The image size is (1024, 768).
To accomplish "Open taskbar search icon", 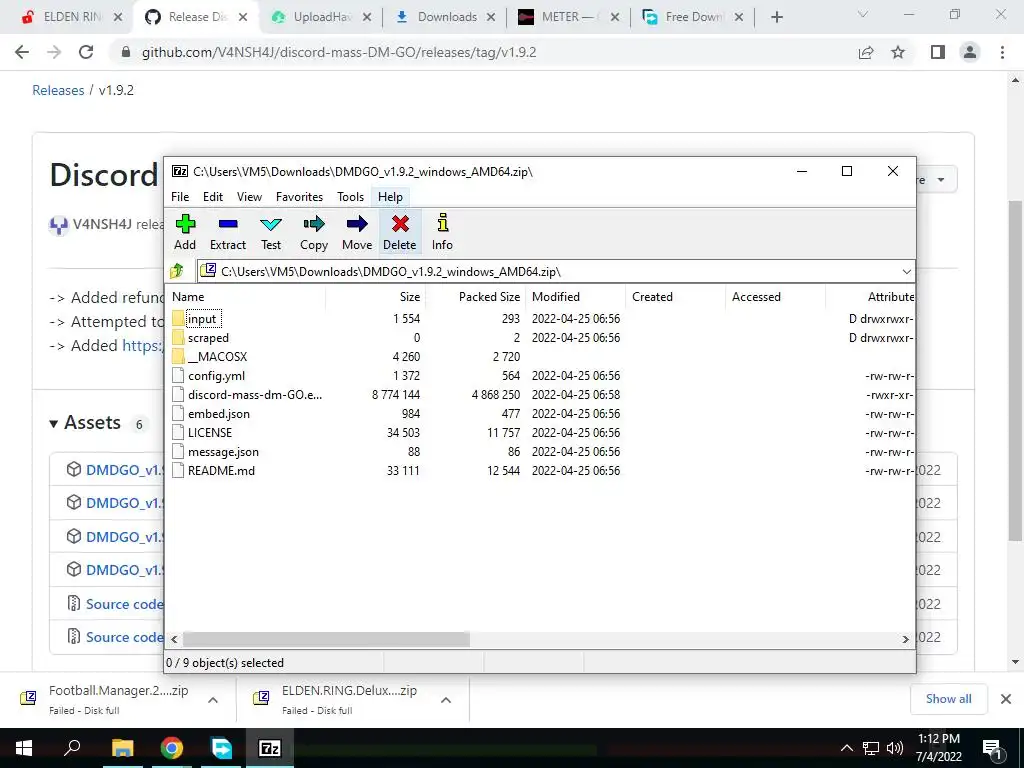I will click(72, 748).
